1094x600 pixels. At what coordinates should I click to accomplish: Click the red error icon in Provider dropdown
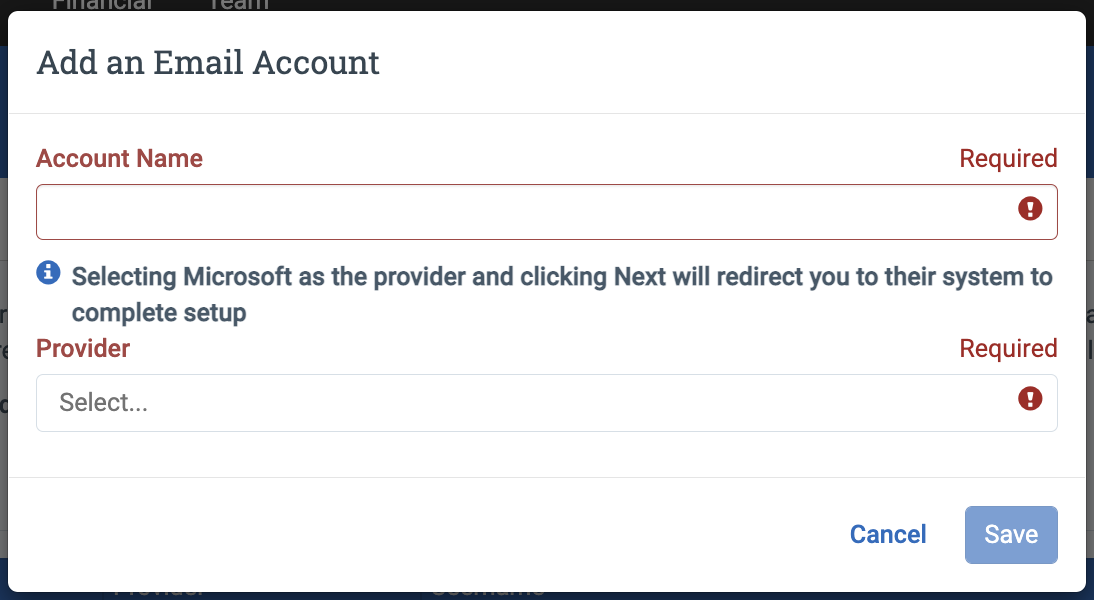pos(1030,399)
